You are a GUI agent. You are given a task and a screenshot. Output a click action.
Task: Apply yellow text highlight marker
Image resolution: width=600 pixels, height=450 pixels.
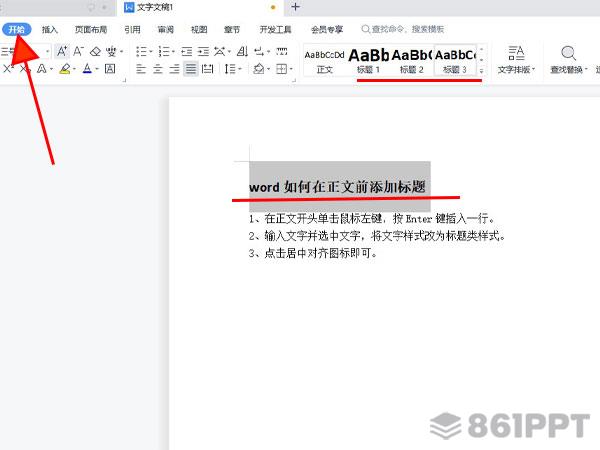pyautogui.click(x=65, y=69)
